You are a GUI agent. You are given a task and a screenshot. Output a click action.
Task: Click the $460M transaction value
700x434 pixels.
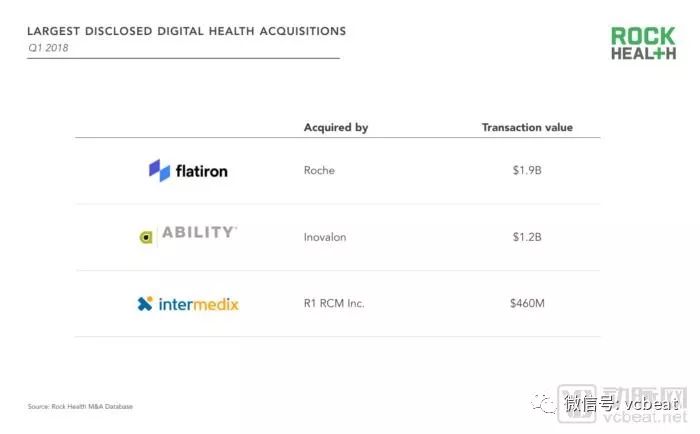point(526,303)
